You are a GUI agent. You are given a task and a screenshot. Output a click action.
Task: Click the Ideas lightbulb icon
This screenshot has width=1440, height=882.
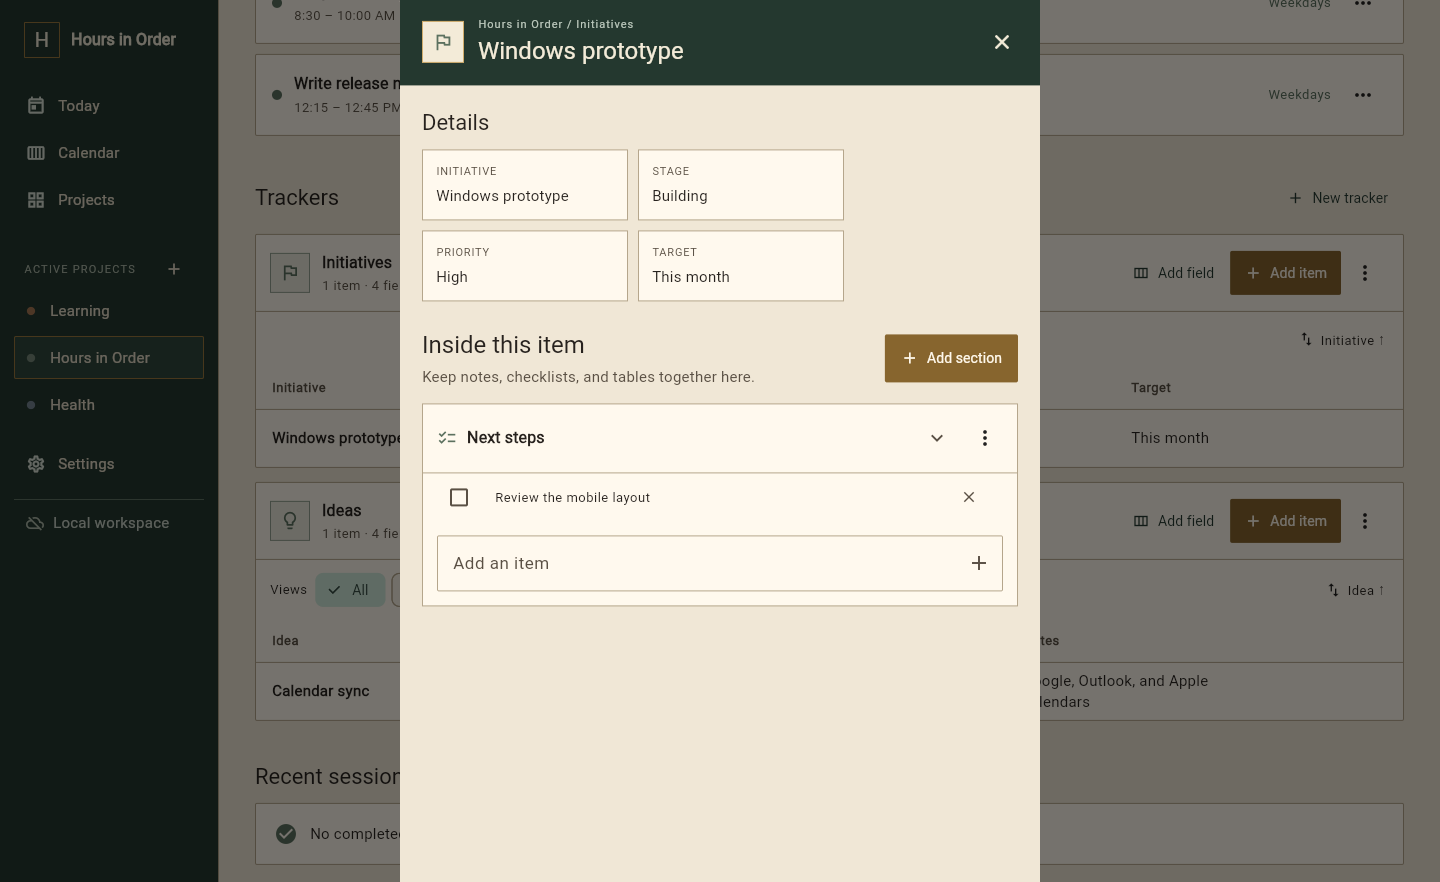click(x=290, y=521)
